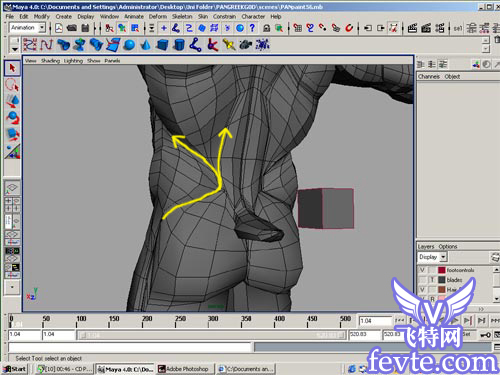Open the Display dropdown in Layers panel
500x375 pixels.
(443, 257)
